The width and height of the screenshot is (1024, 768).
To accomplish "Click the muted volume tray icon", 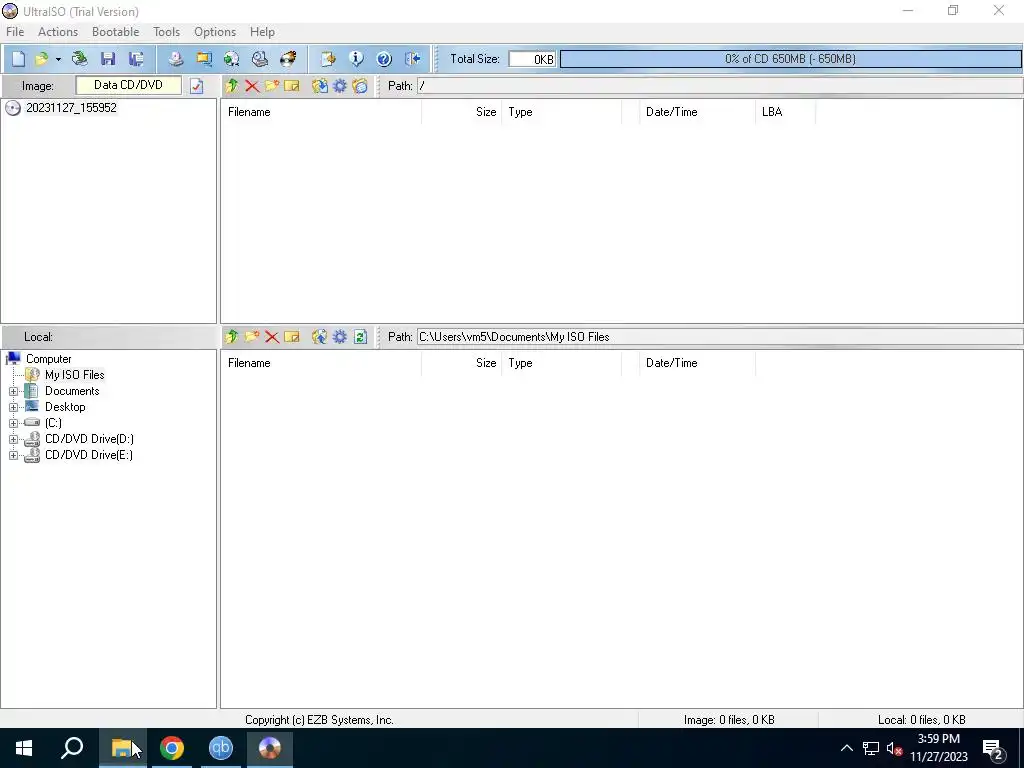I will (x=894, y=748).
